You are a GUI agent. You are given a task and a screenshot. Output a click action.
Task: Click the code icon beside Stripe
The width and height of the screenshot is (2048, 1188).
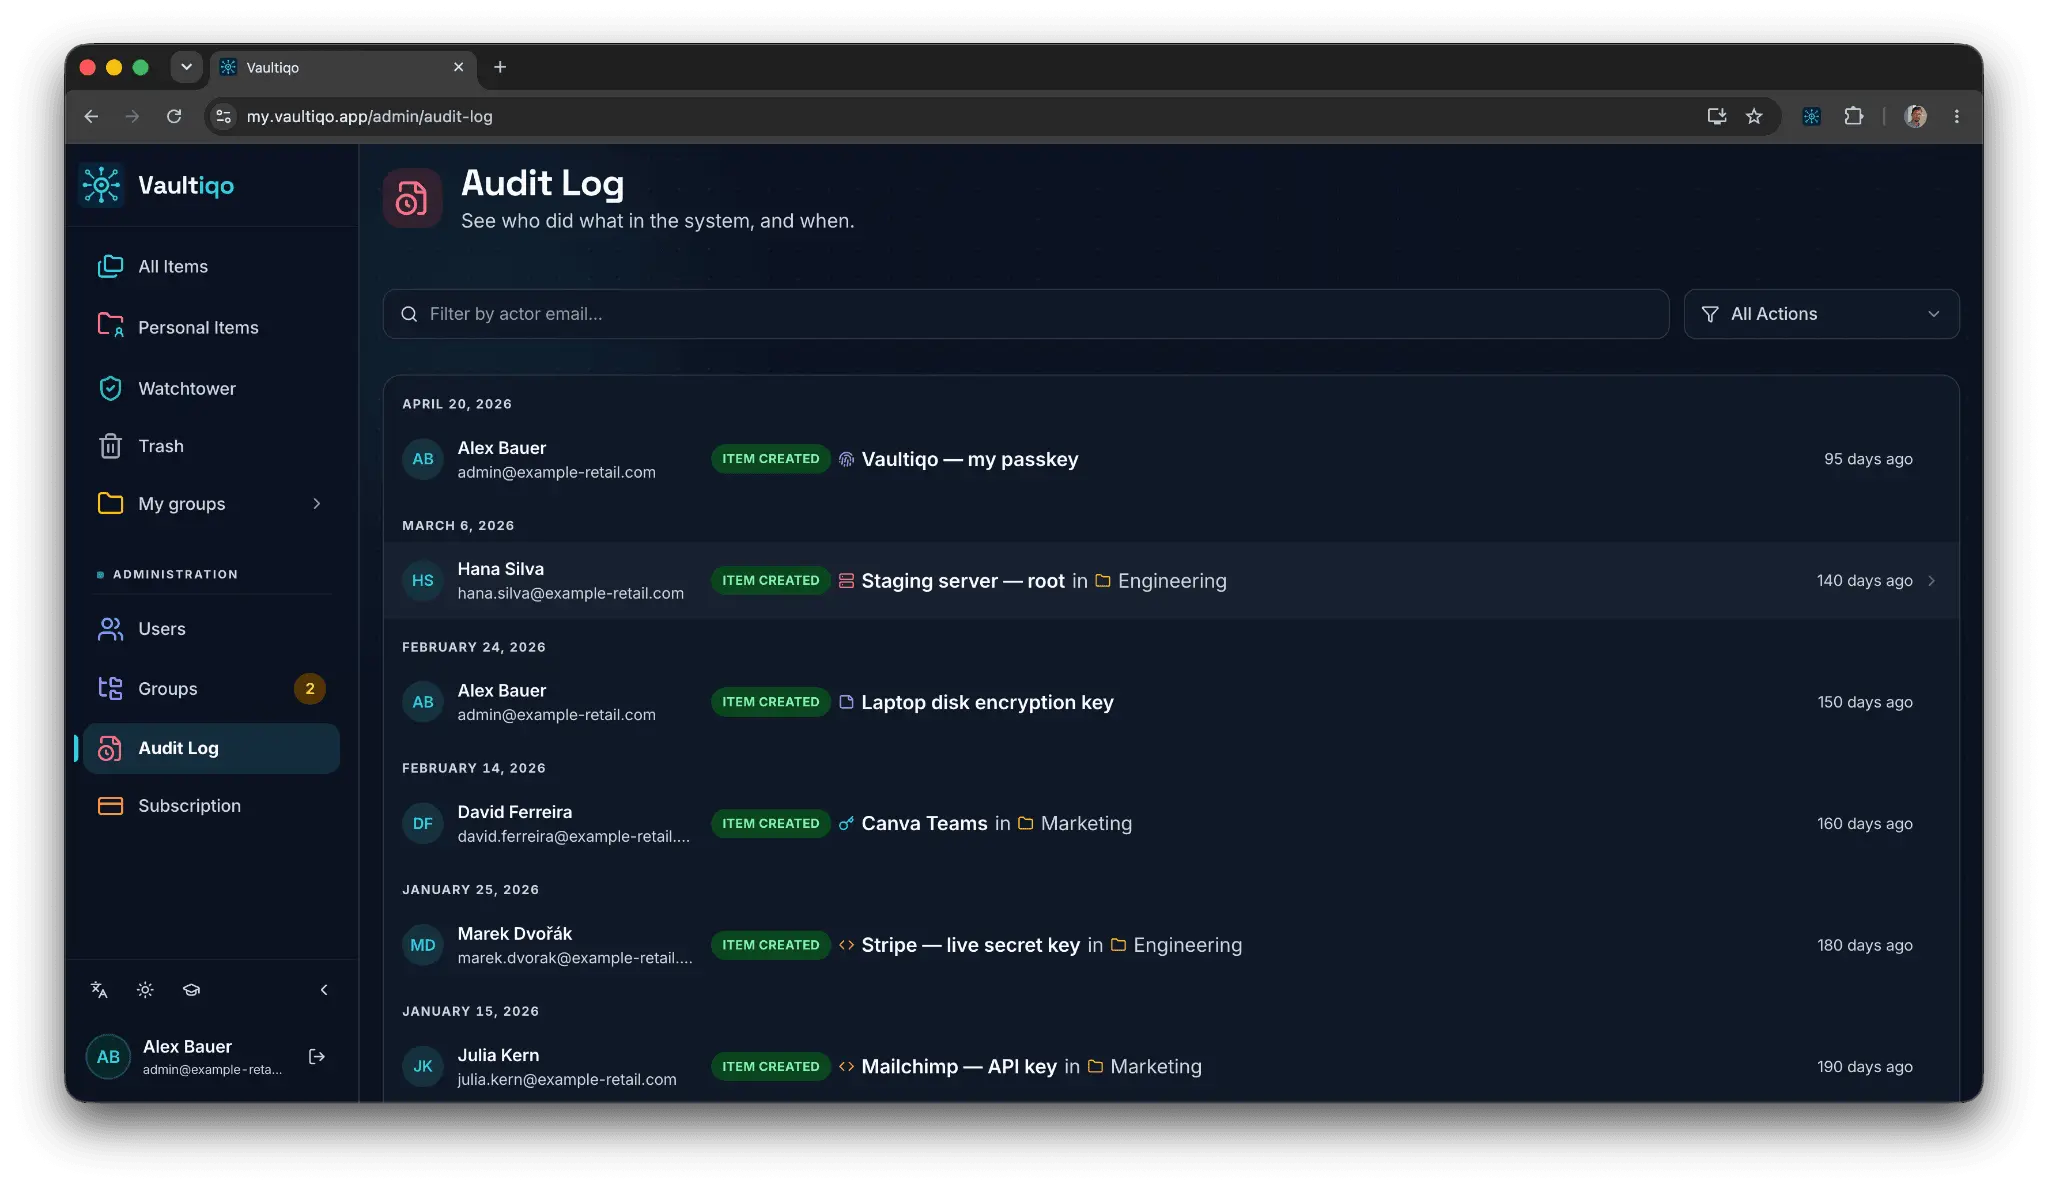click(x=846, y=945)
